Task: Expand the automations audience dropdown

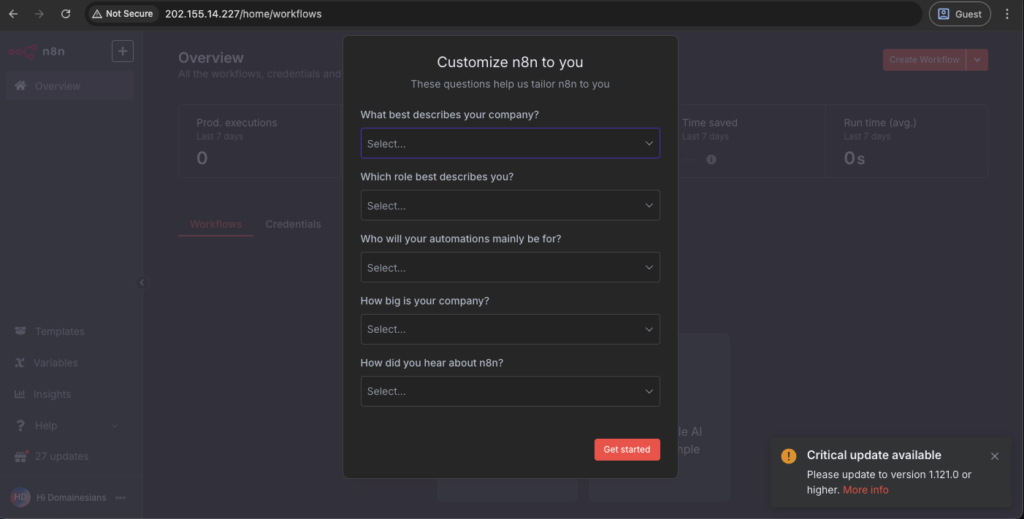Action: click(509, 267)
